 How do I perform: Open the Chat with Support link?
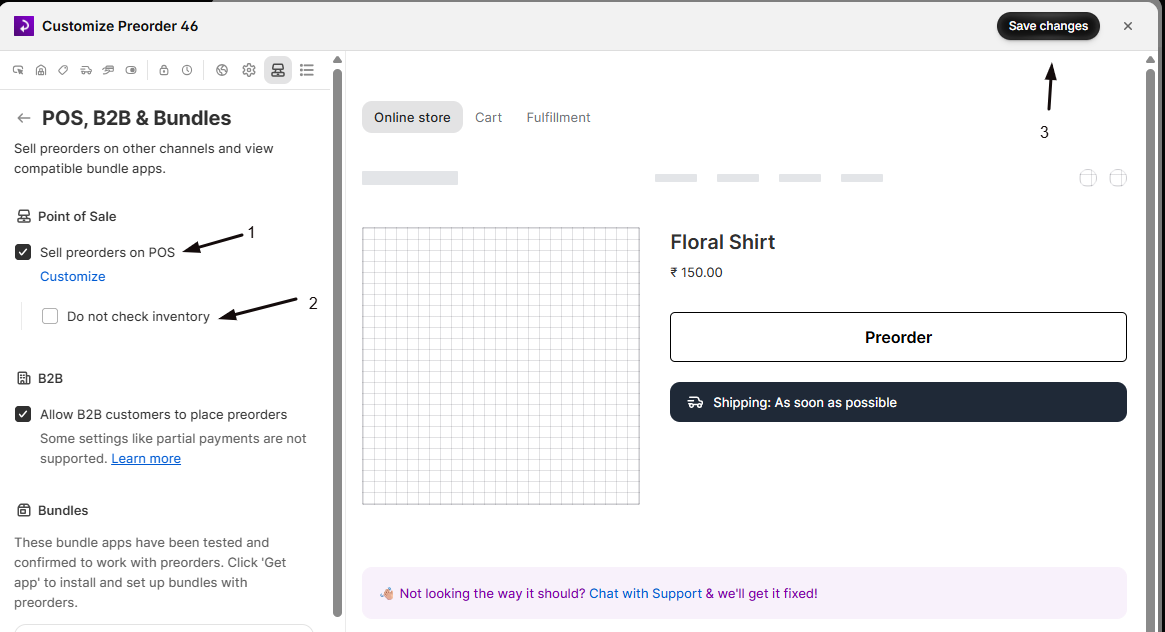click(646, 593)
